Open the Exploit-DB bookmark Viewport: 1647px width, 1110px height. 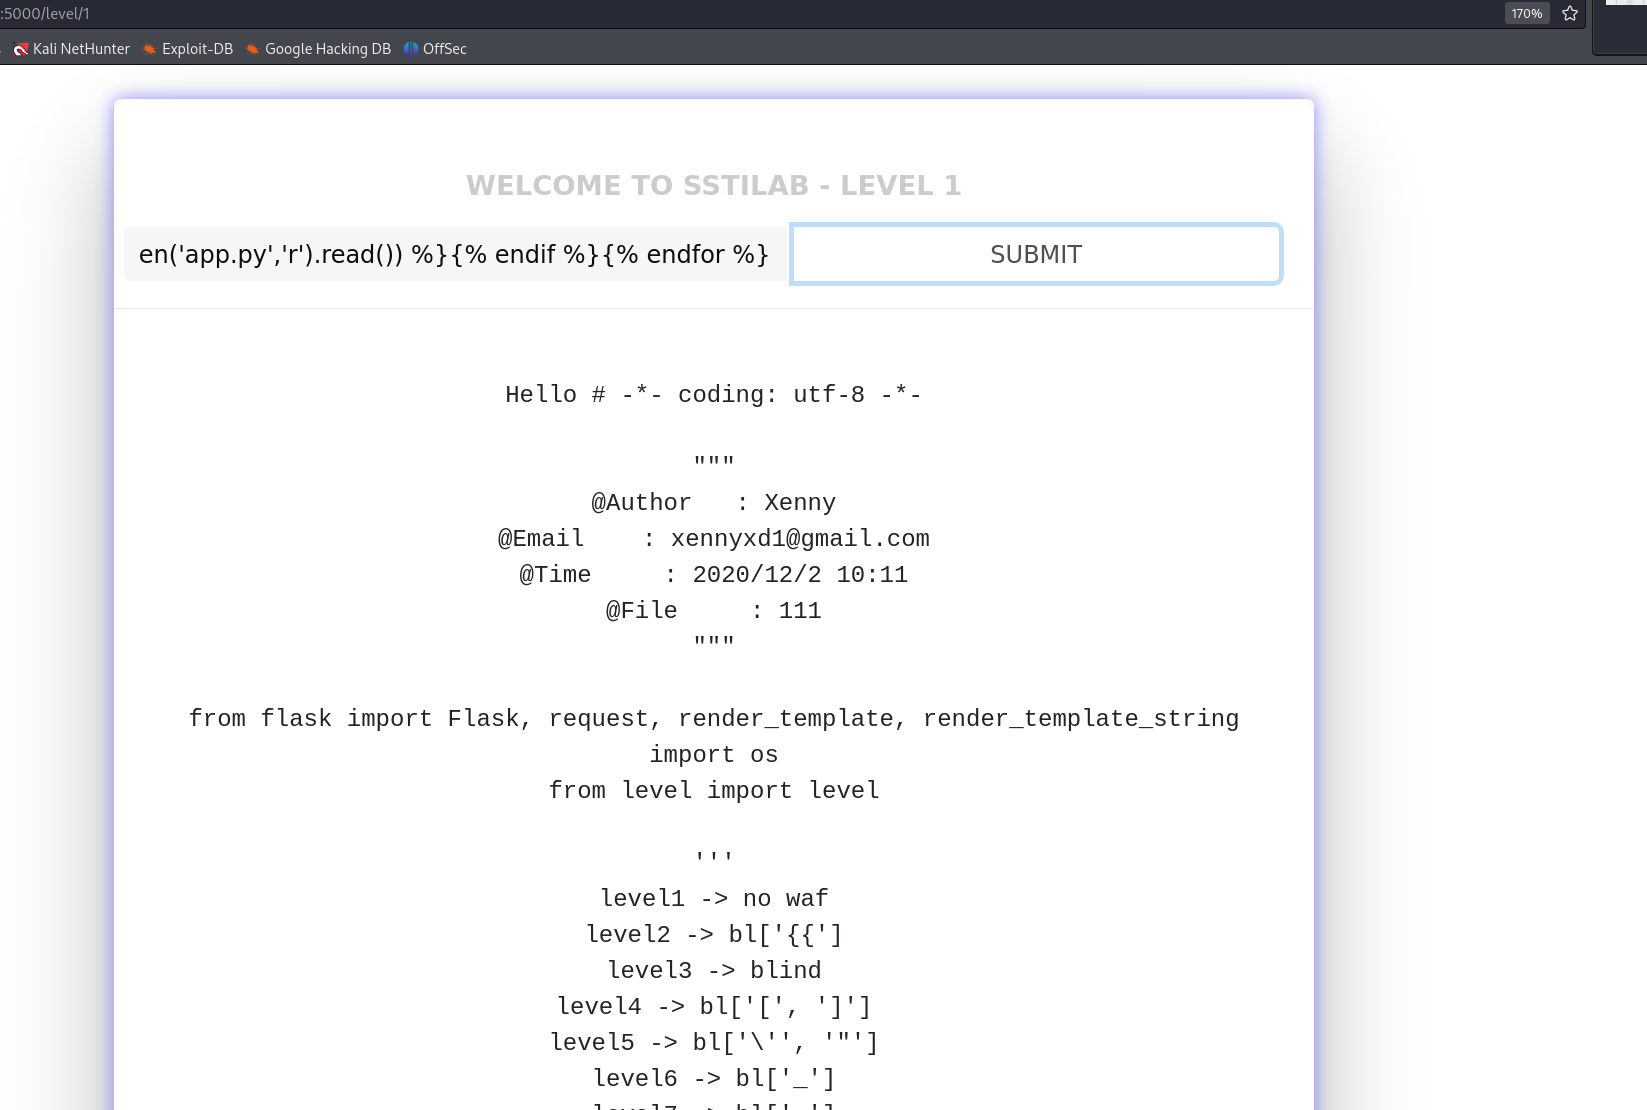188,49
